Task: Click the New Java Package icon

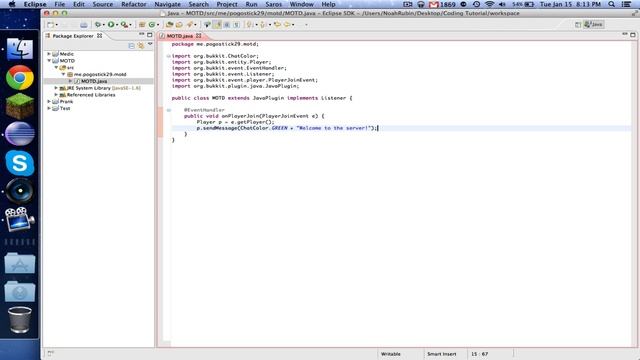Action: (x=142, y=25)
